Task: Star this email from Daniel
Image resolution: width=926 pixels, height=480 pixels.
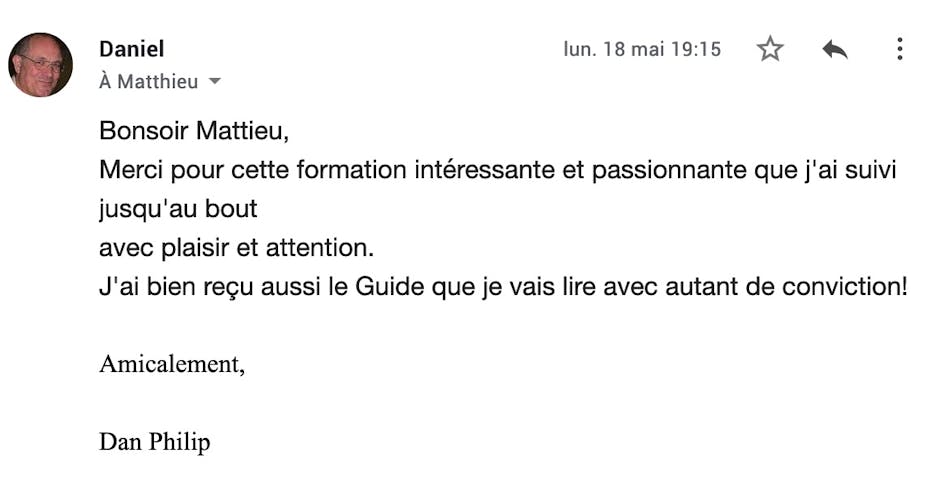Action: (x=770, y=49)
